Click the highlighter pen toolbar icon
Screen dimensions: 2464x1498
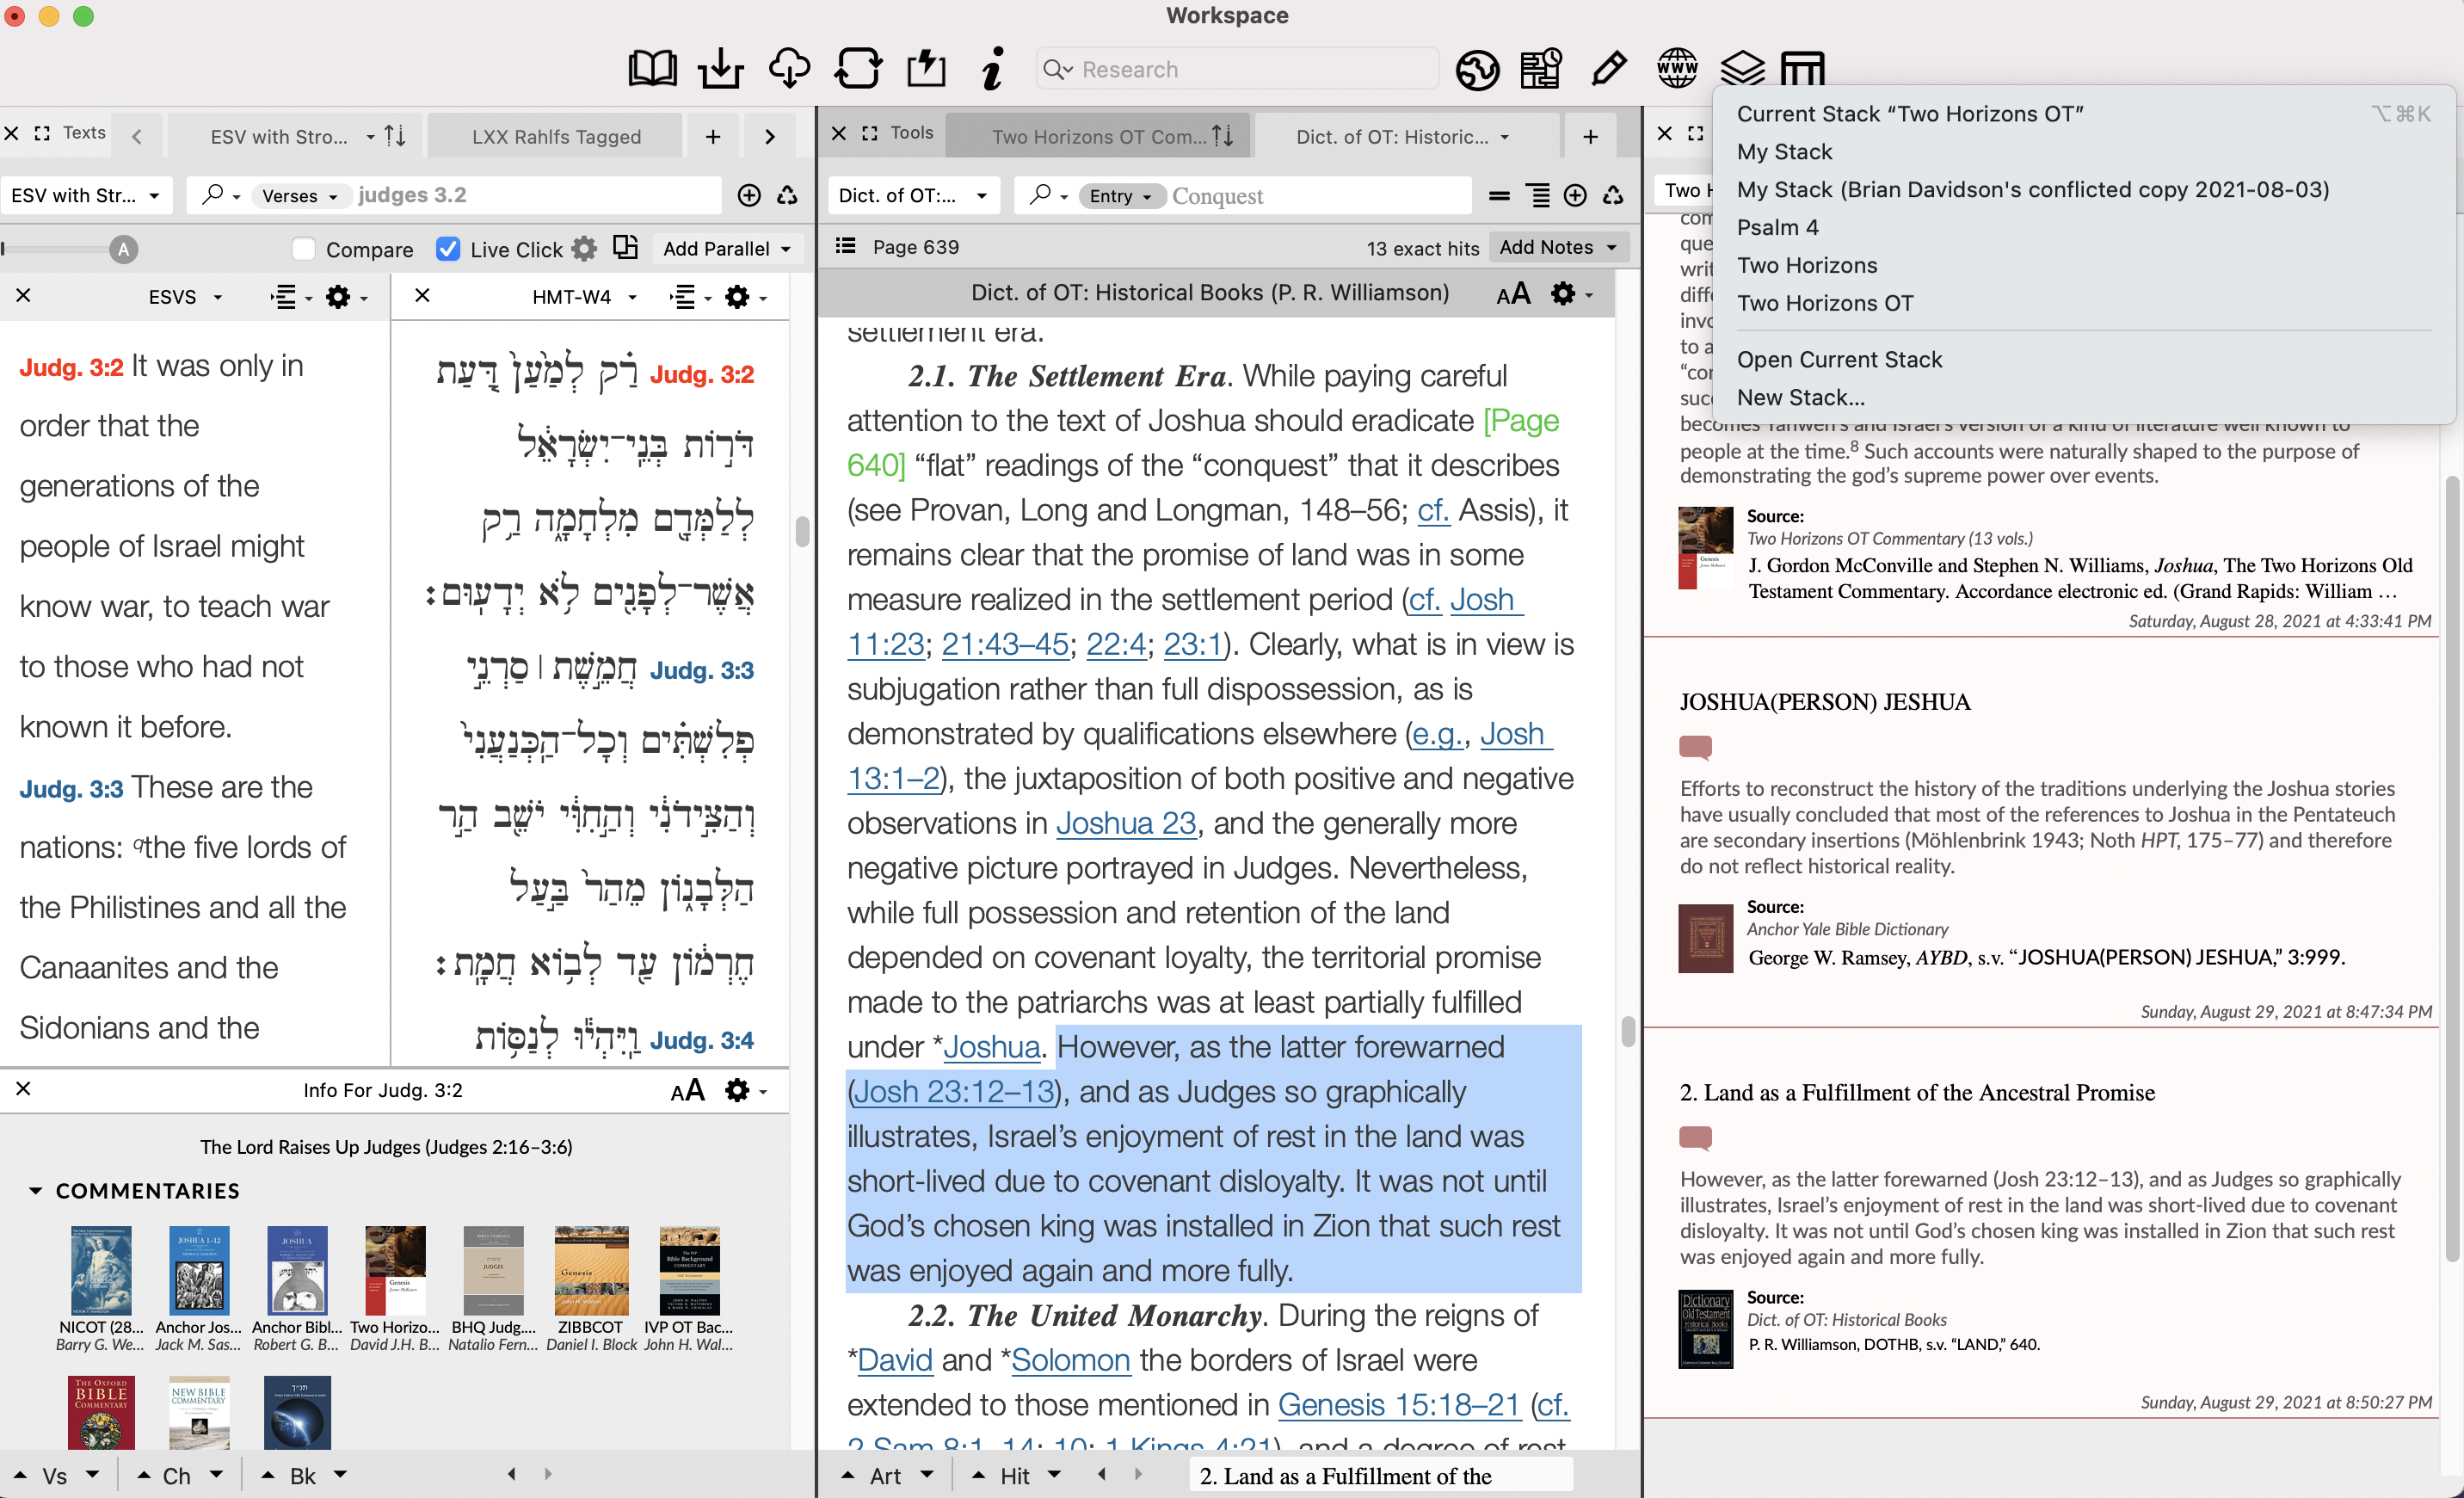(x=1608, y=69)
